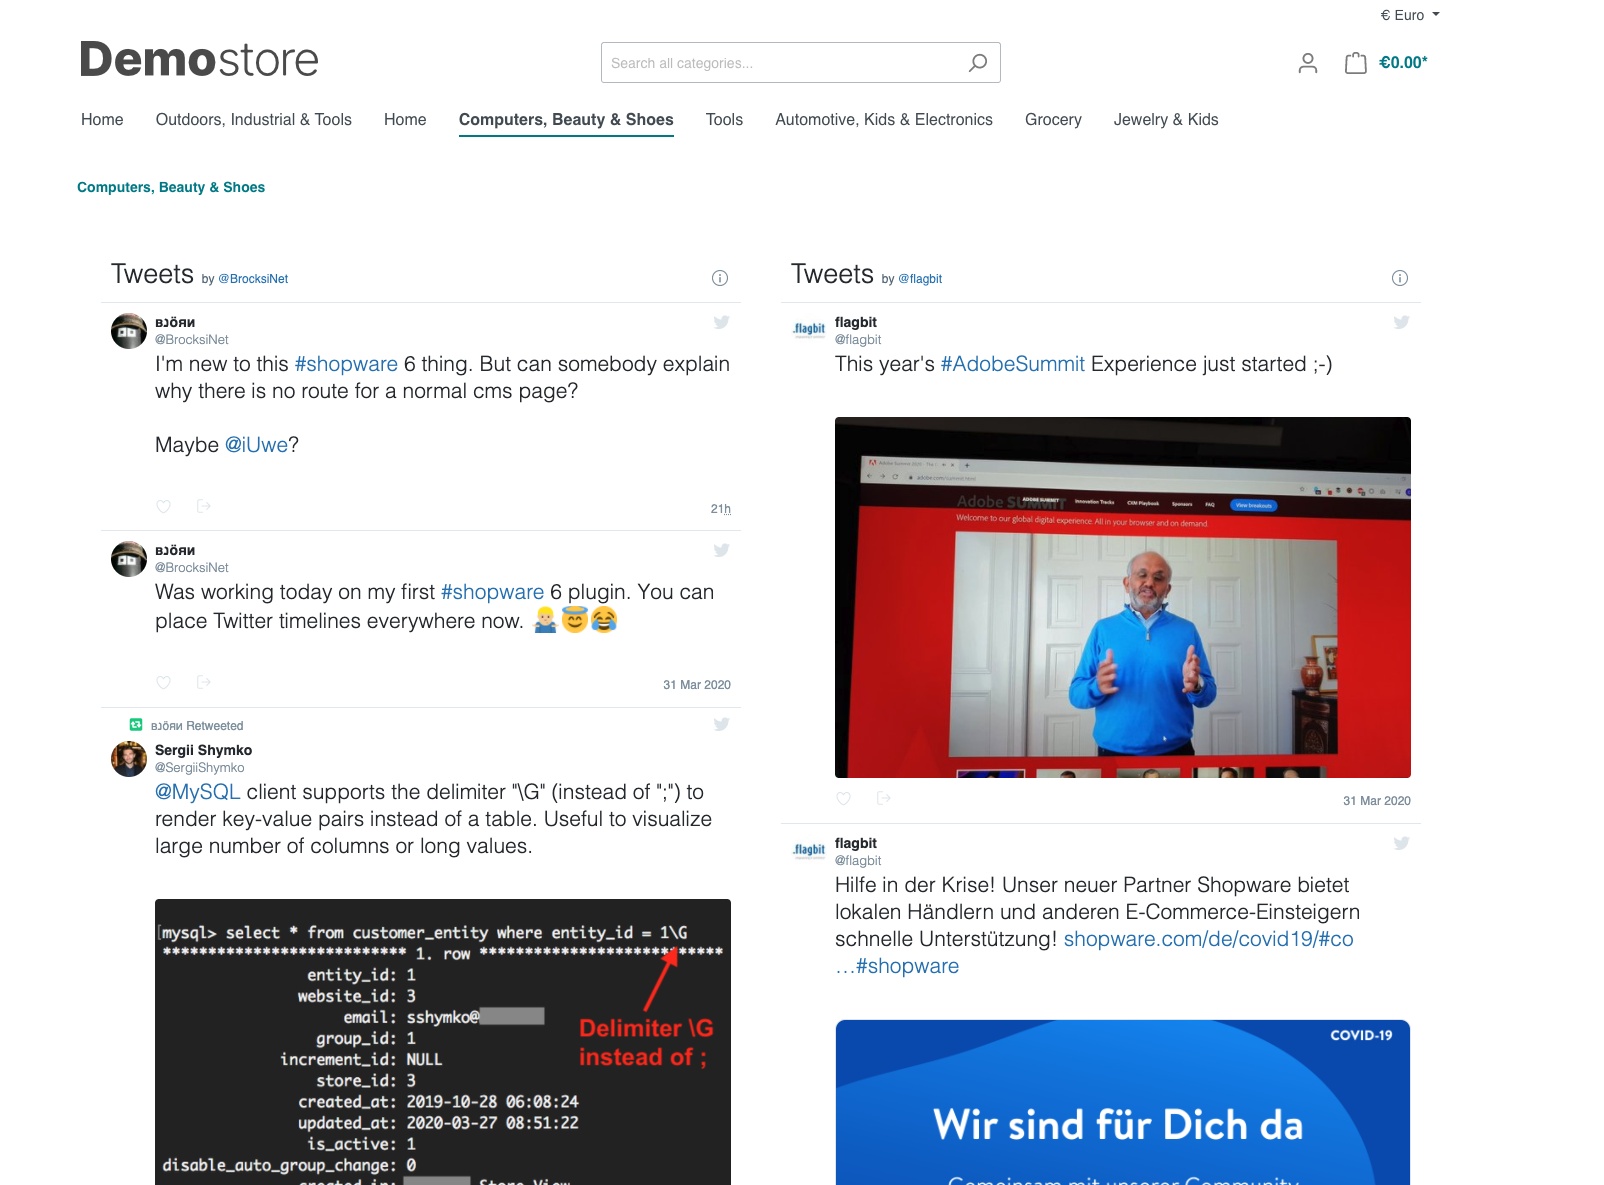The image size is (1604, 1185).
Task: Open shopware.com/de/covid19 link
Action: coord(1208,939)
